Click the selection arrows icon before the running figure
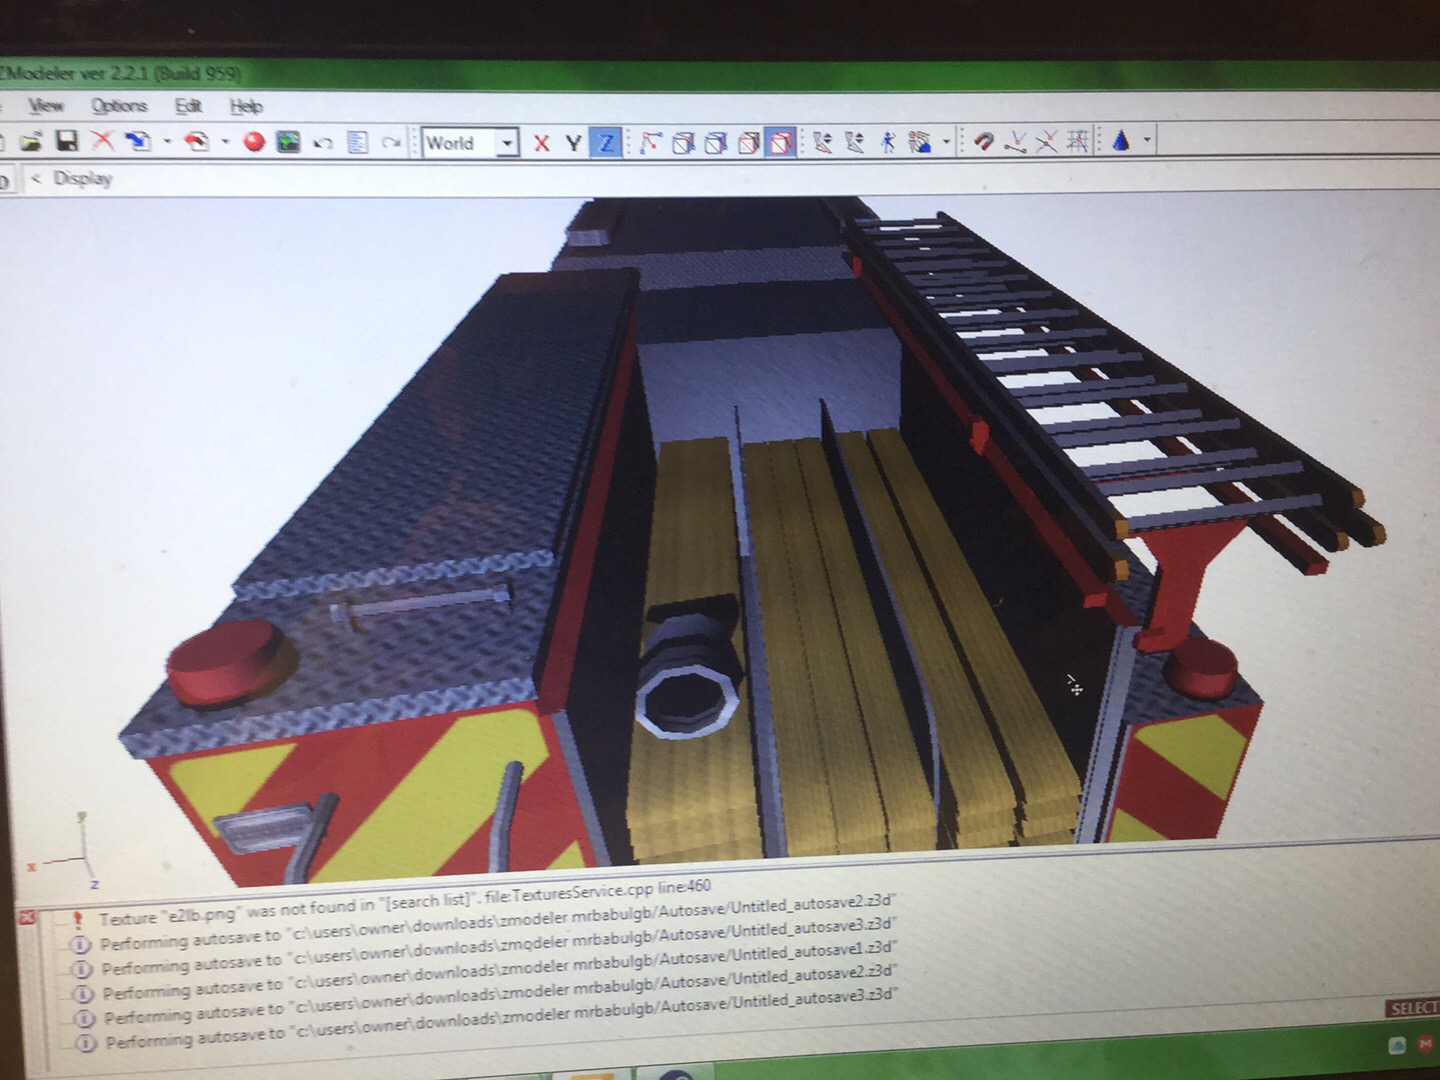The width and height of the screenshot is (1440, 1080). pyautogui.click(x=855, y=143)
